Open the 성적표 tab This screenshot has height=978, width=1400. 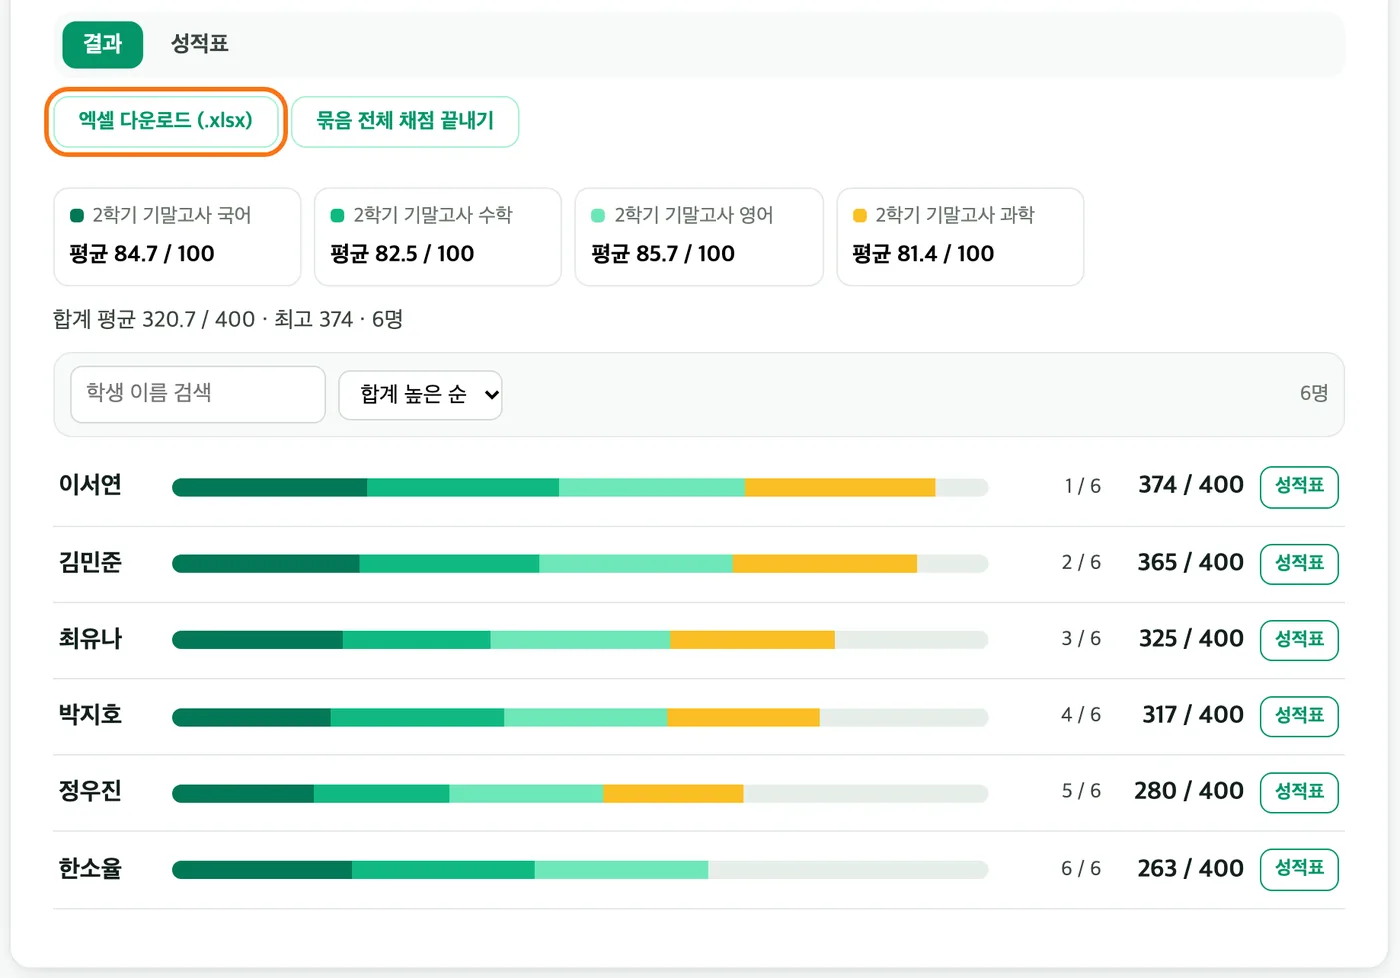click(199, 44)
